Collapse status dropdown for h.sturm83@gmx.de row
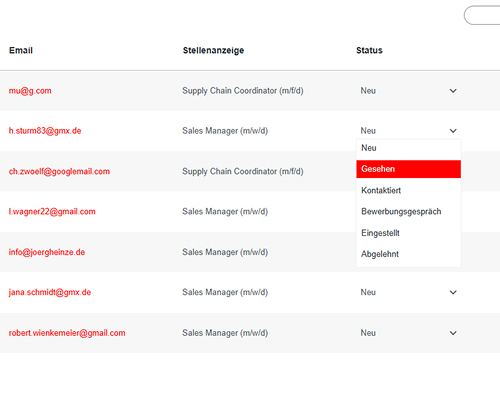This screenshot has width=500, height=400. [x=408, y=131]
